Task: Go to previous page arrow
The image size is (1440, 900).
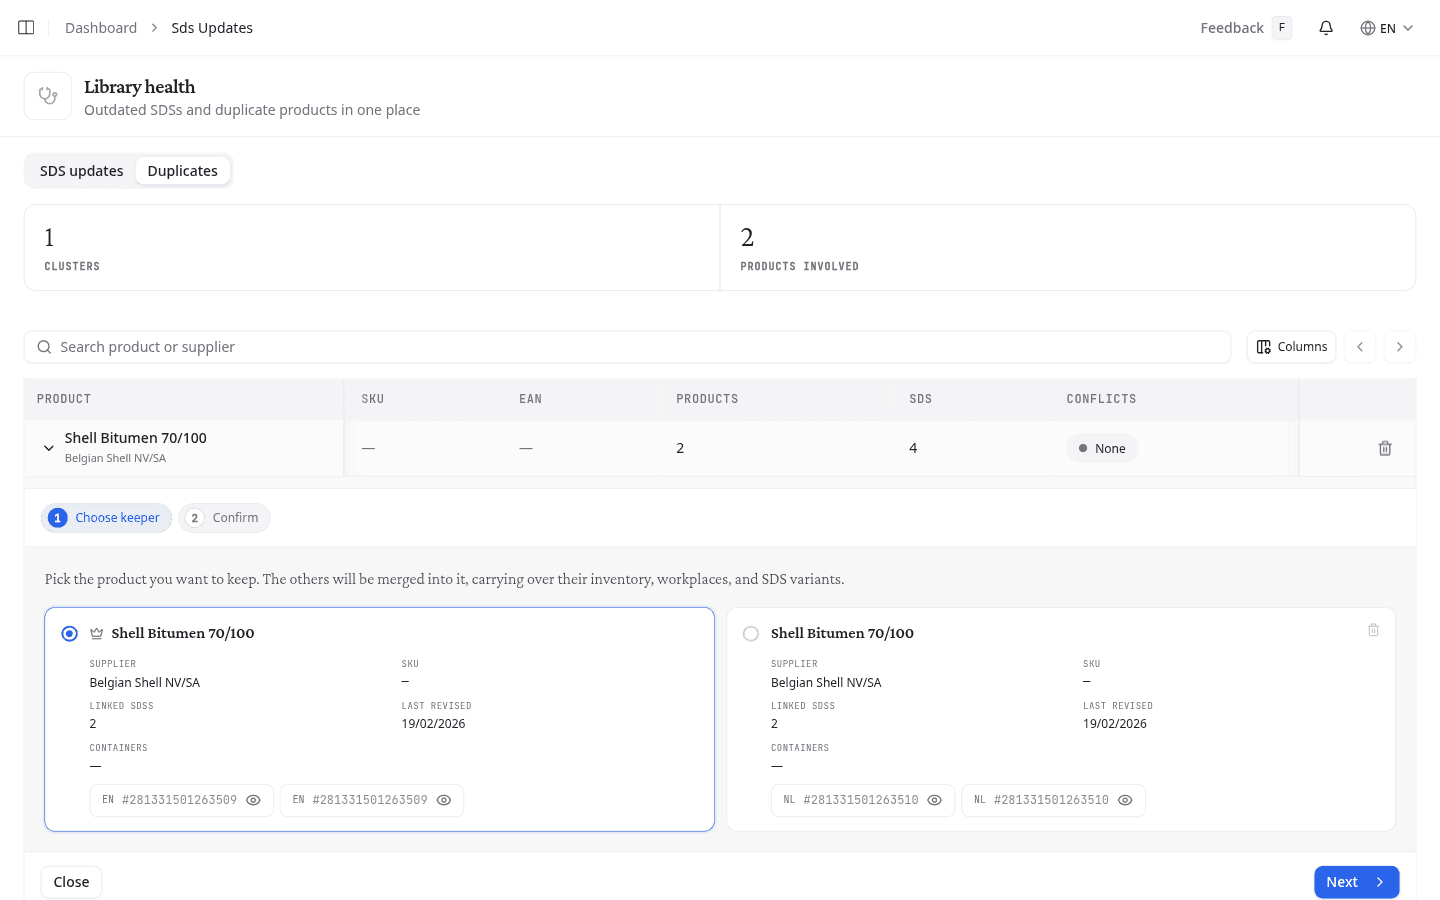Action: 1360,347
